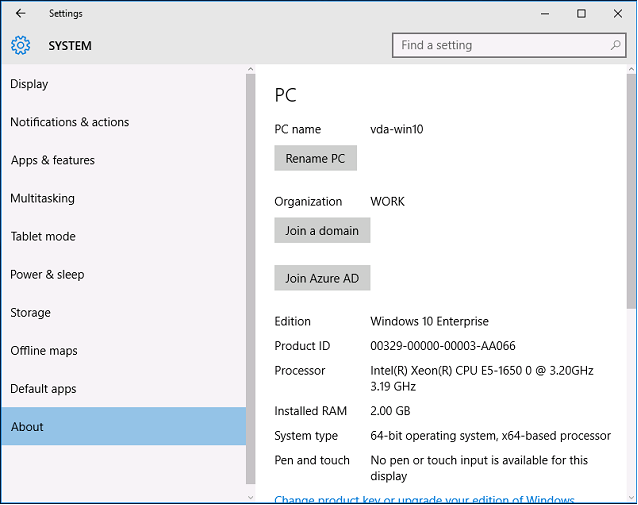638x505 pixels.
Task: Maximize the Settings window
Action: coord(581,14)
